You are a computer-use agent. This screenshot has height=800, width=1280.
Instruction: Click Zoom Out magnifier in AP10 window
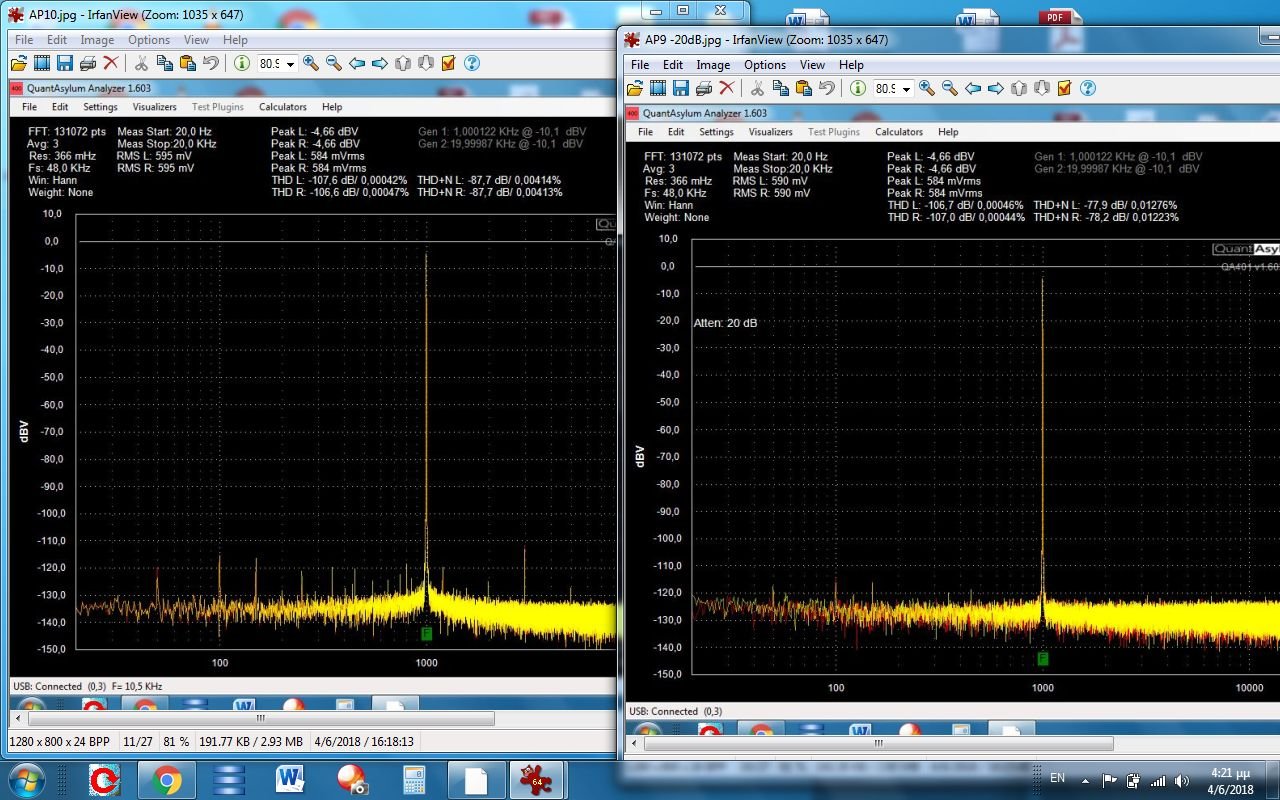click(x=334, y=63)
